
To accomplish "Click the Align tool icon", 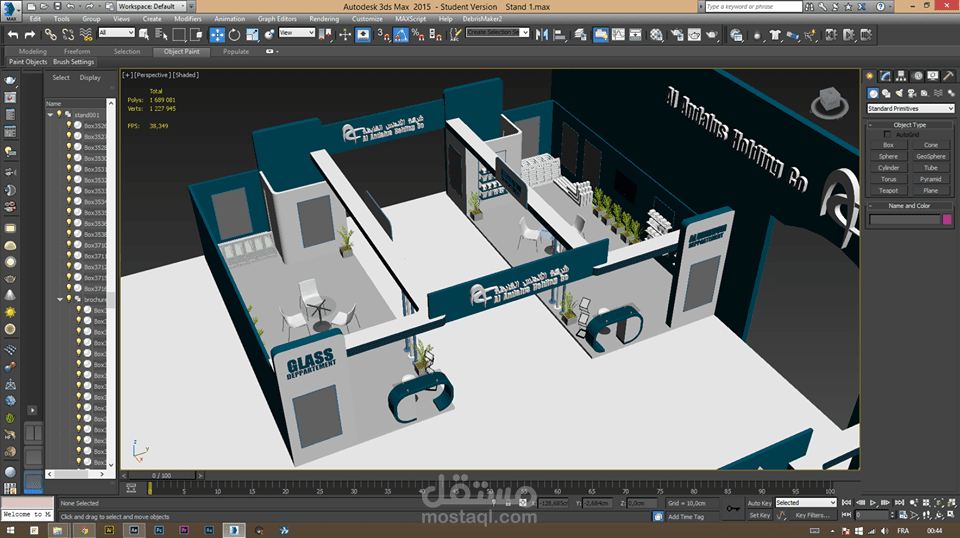I will coord(560,35).
